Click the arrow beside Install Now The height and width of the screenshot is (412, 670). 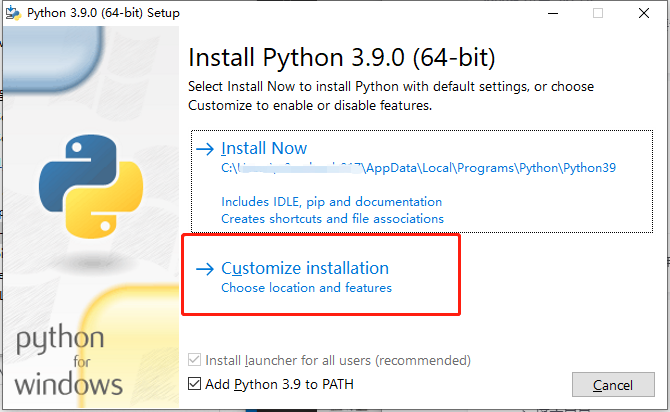click(x=205, y=149)
